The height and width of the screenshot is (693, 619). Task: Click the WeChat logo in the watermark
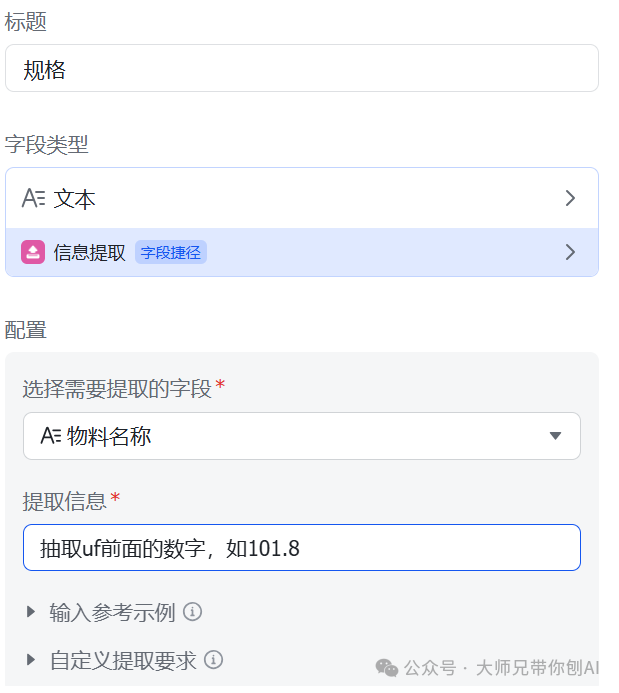point(387,667)
